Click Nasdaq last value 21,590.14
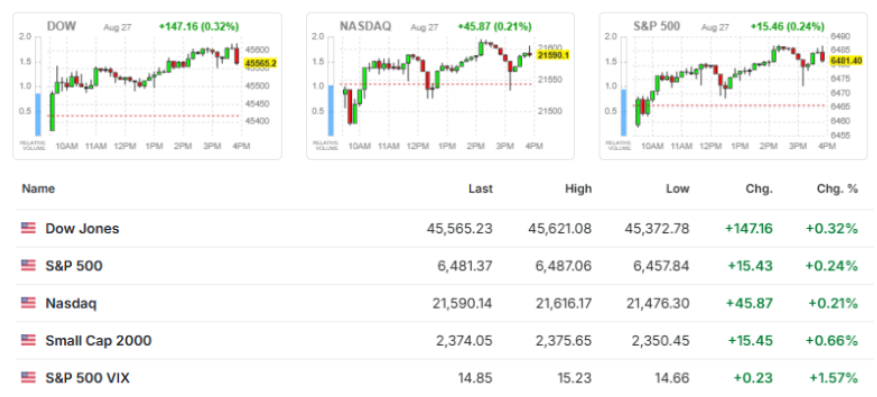Screen dimensions: 877x397 (x=463, y=304)
